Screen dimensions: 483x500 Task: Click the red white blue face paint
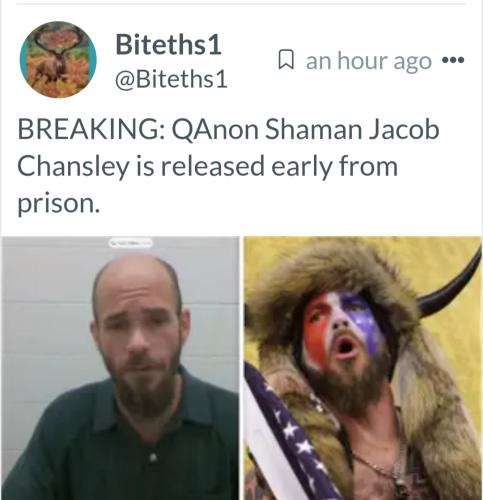[340, 328]
